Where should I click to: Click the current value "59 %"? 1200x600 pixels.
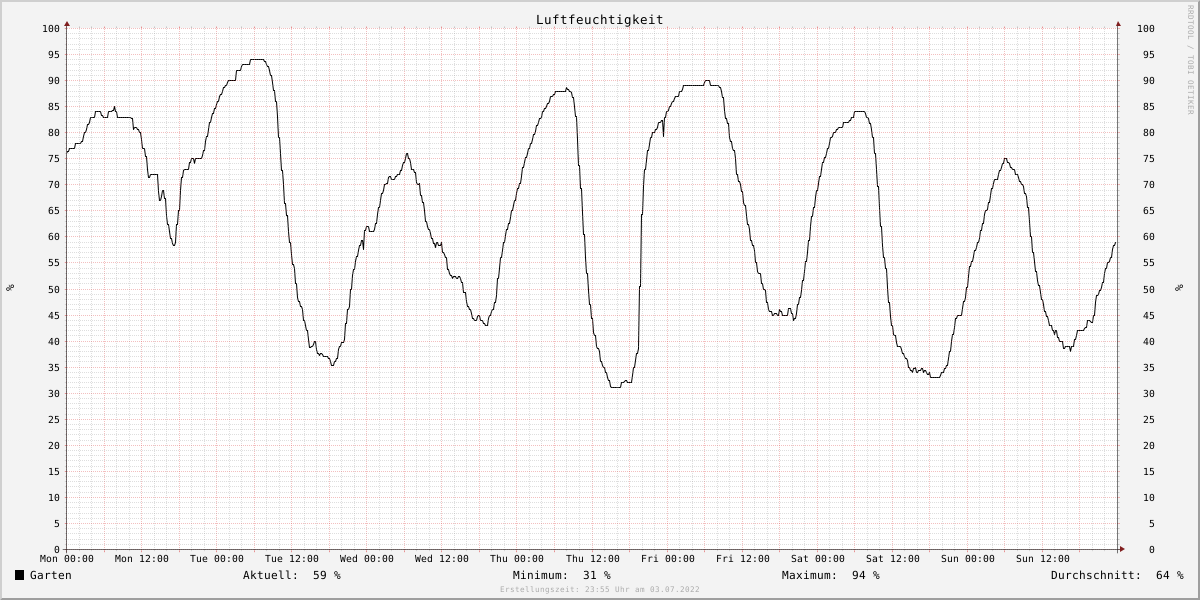click(327, 575)
